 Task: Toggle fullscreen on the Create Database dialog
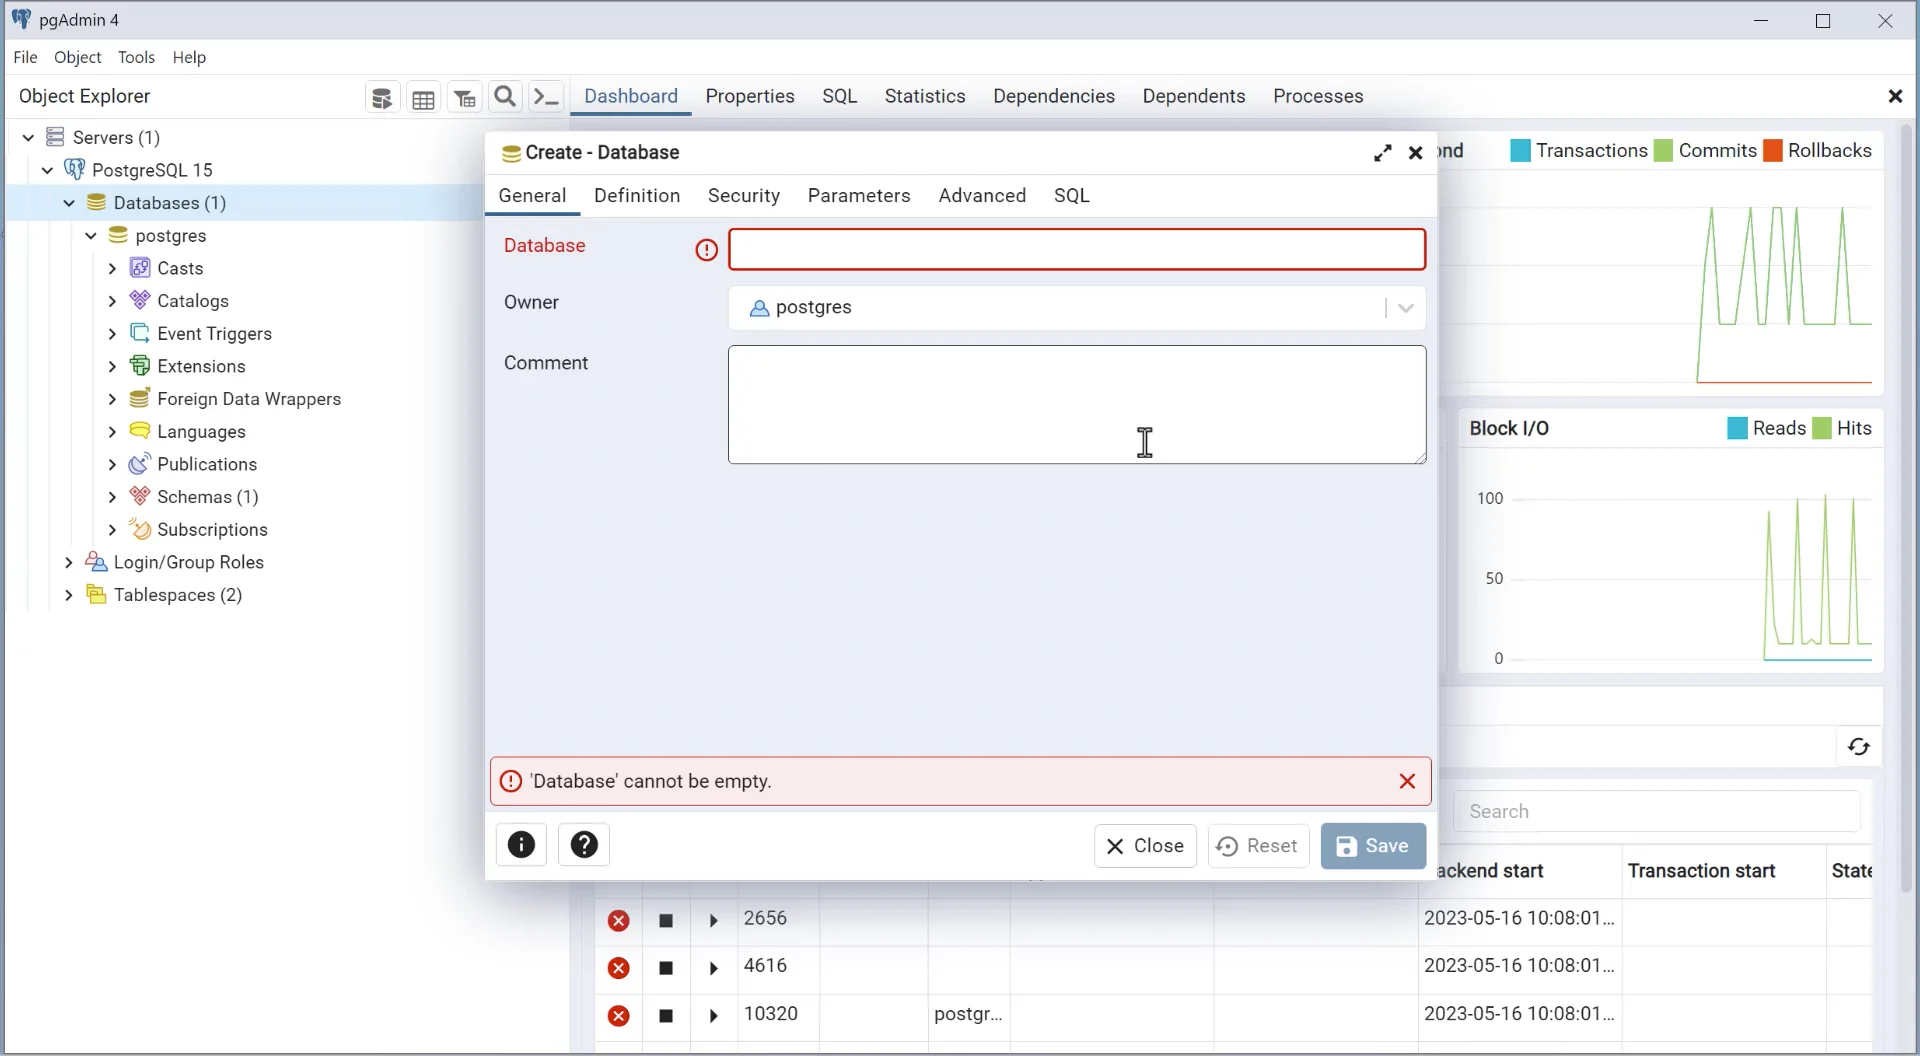click(x=1382, y=153)
